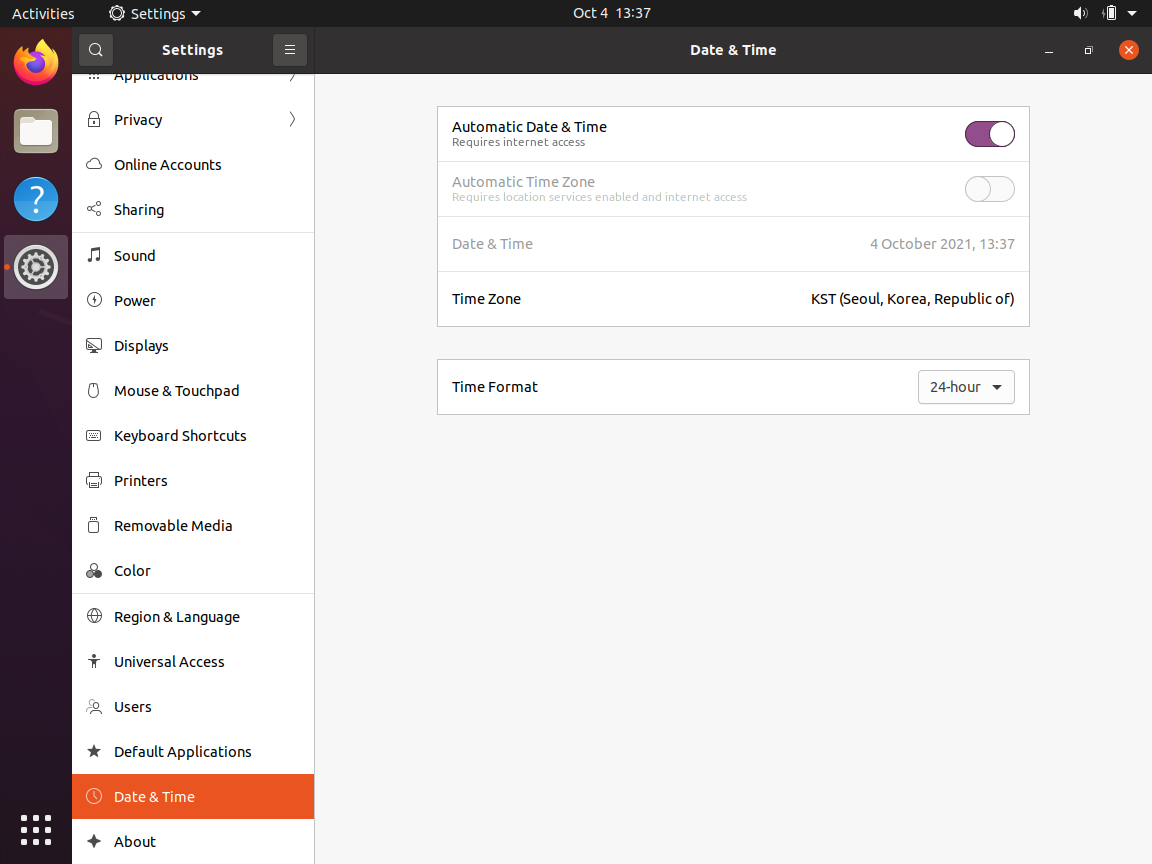The image size is (1152, 864).
Task: Click the Activities button
Action: (x=43, y=13)
